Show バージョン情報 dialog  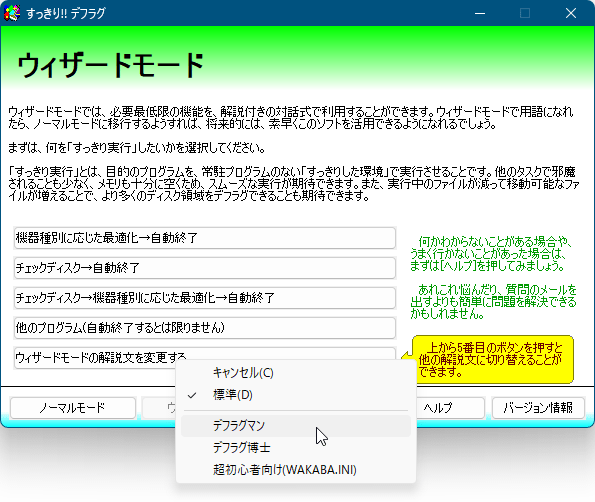(x=538, y=408)
